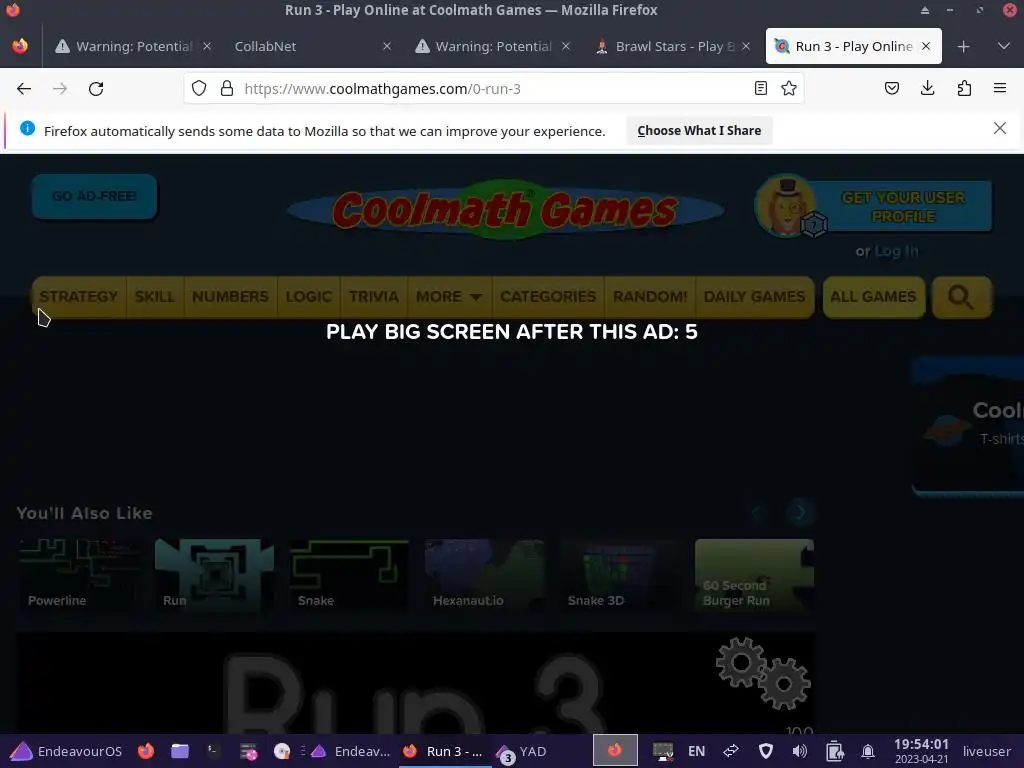This screenshot has width=1024, height=768.
Task: Open the Snake 3D game thumbnail
Action: click(619, 575)
